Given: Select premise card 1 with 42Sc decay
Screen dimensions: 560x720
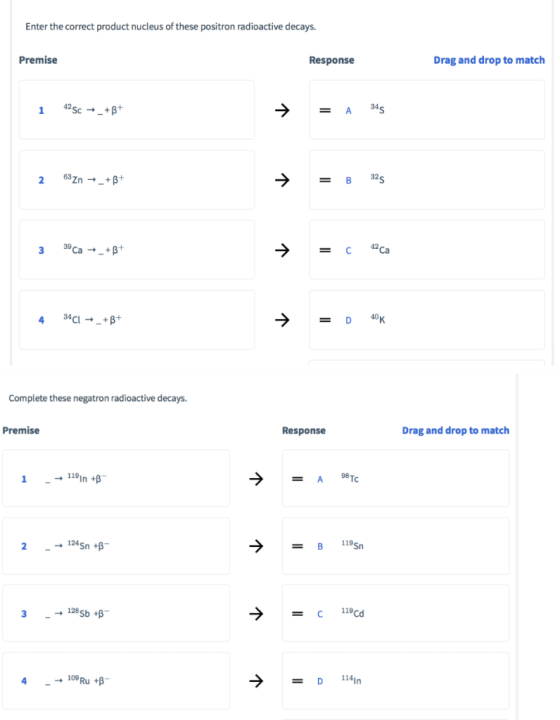Looking at the screenshot, I should tap(137, 110).
